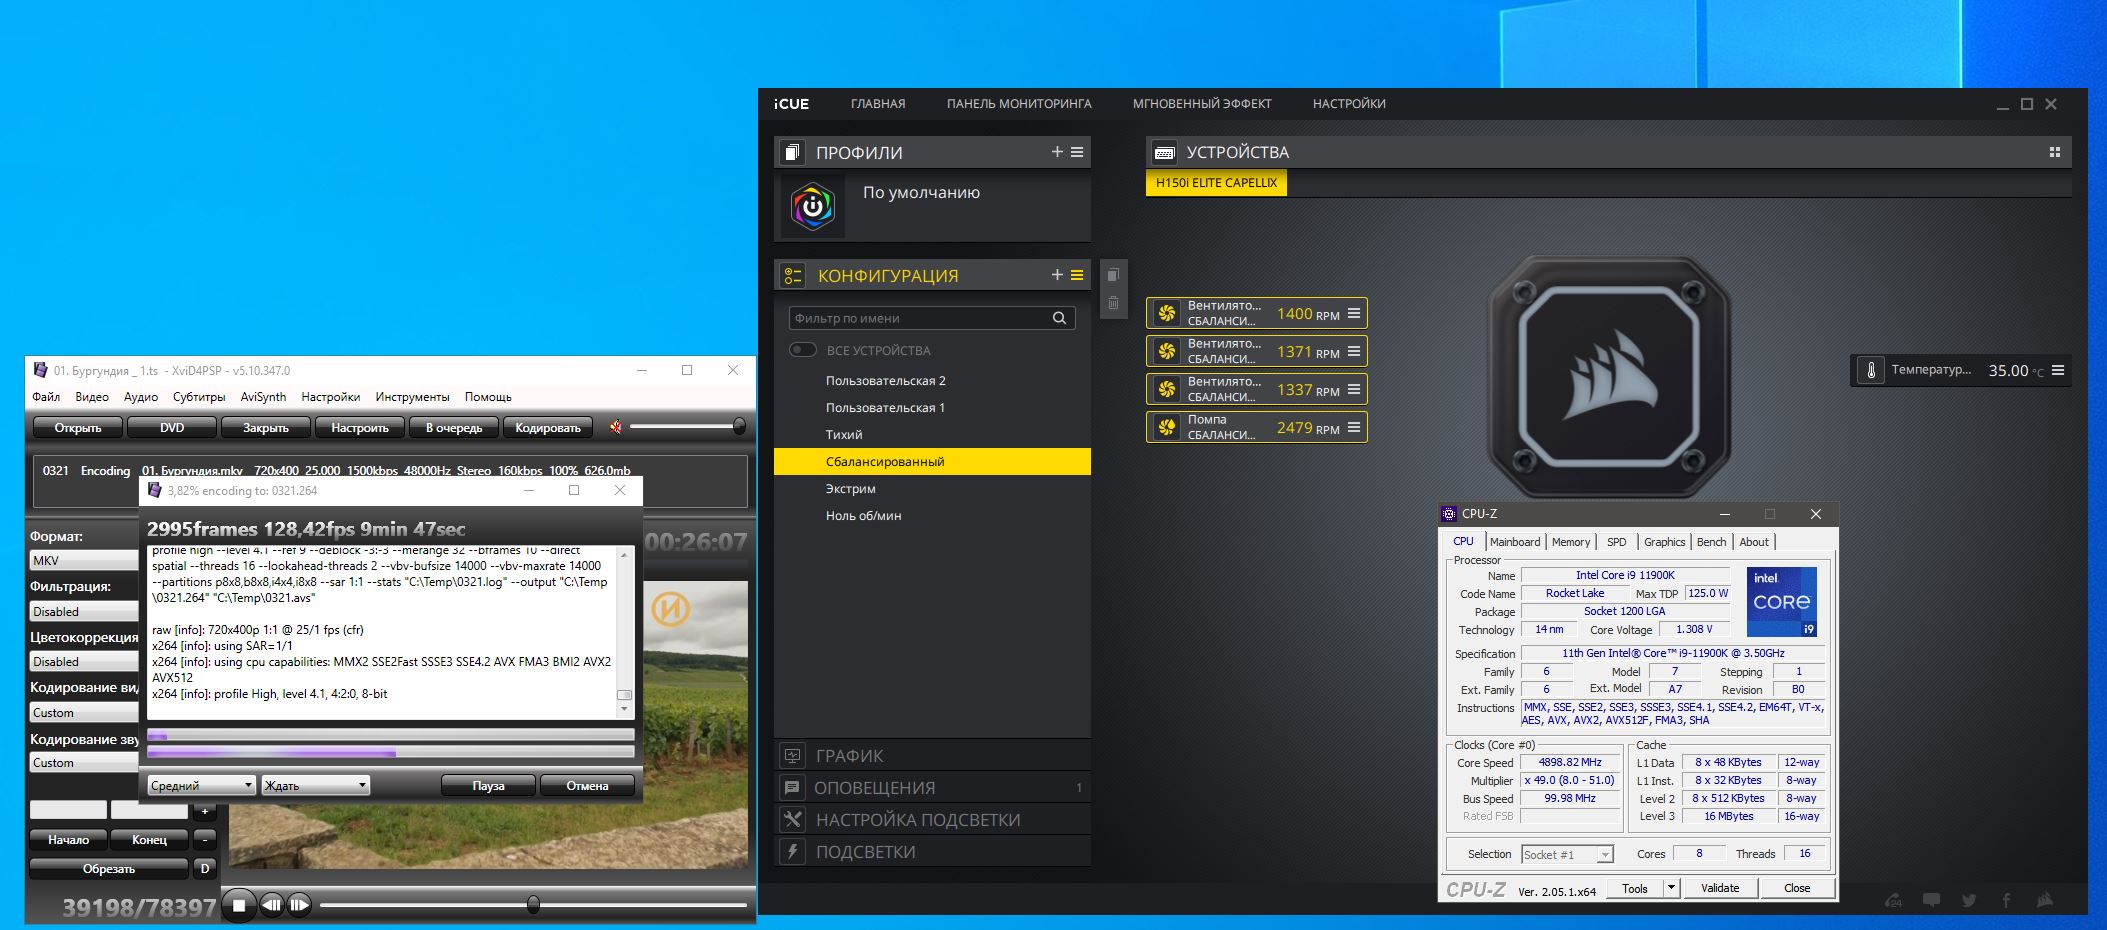
Task: Click the fan icon of the 1371 RPM fan
Action: click(x=1166, y=352)
